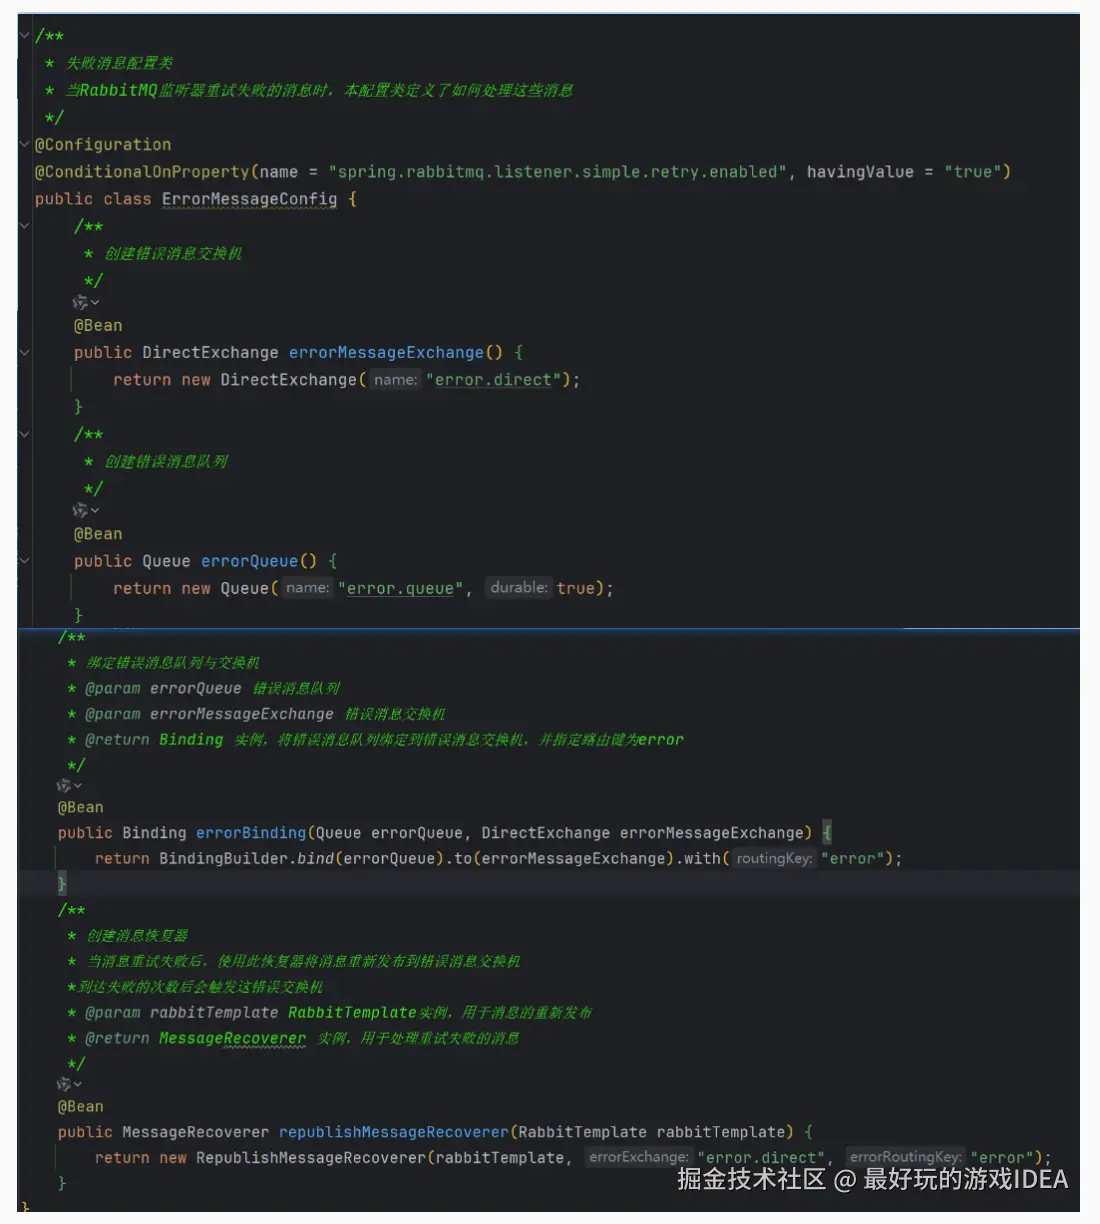
Task: Click '@param rabbitTemplate' in the Javadoc
Action: [x=182, y=1012]
